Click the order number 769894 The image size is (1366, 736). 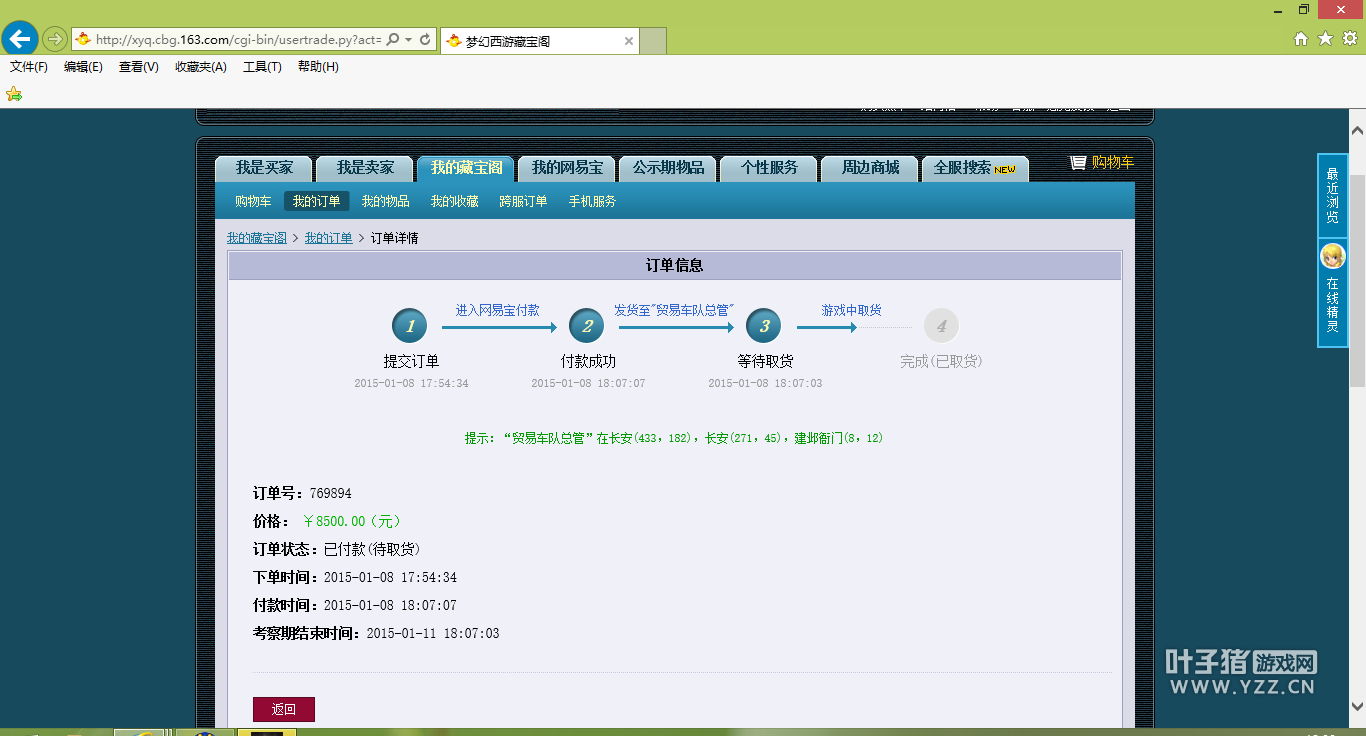click(x=330, y=493)
